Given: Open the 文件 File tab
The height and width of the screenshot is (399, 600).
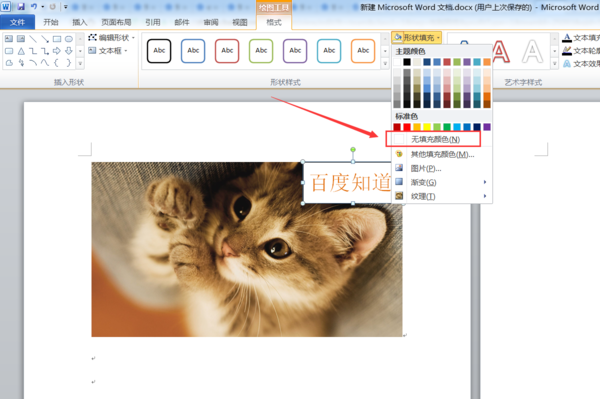Looking at the screenshot, I should [17, 22].
